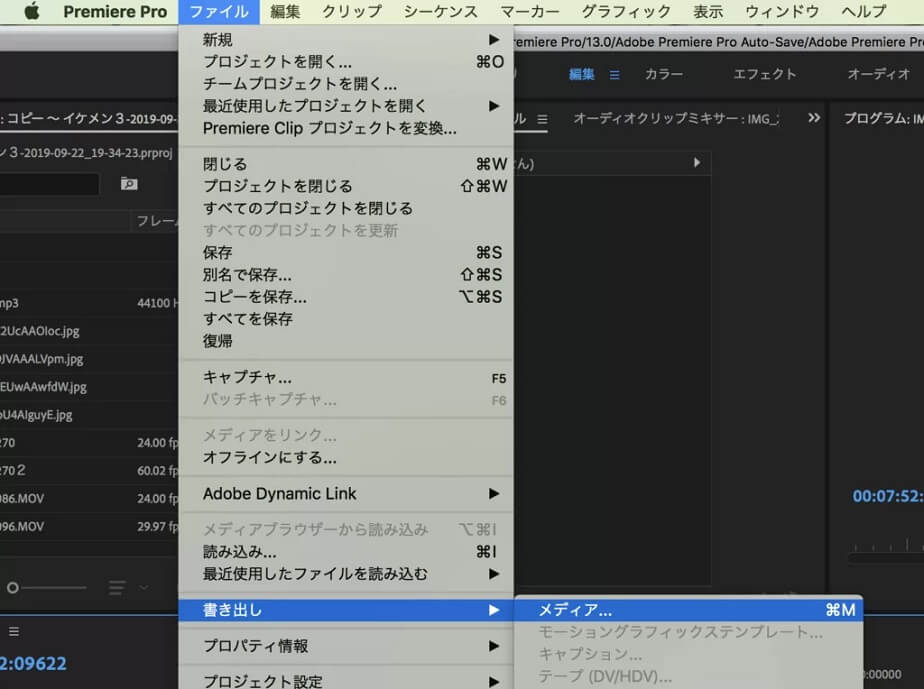The image size is (924, 689).
Task: Open the timeline panel hamburger menu
Action: click(x=14, y=631)
